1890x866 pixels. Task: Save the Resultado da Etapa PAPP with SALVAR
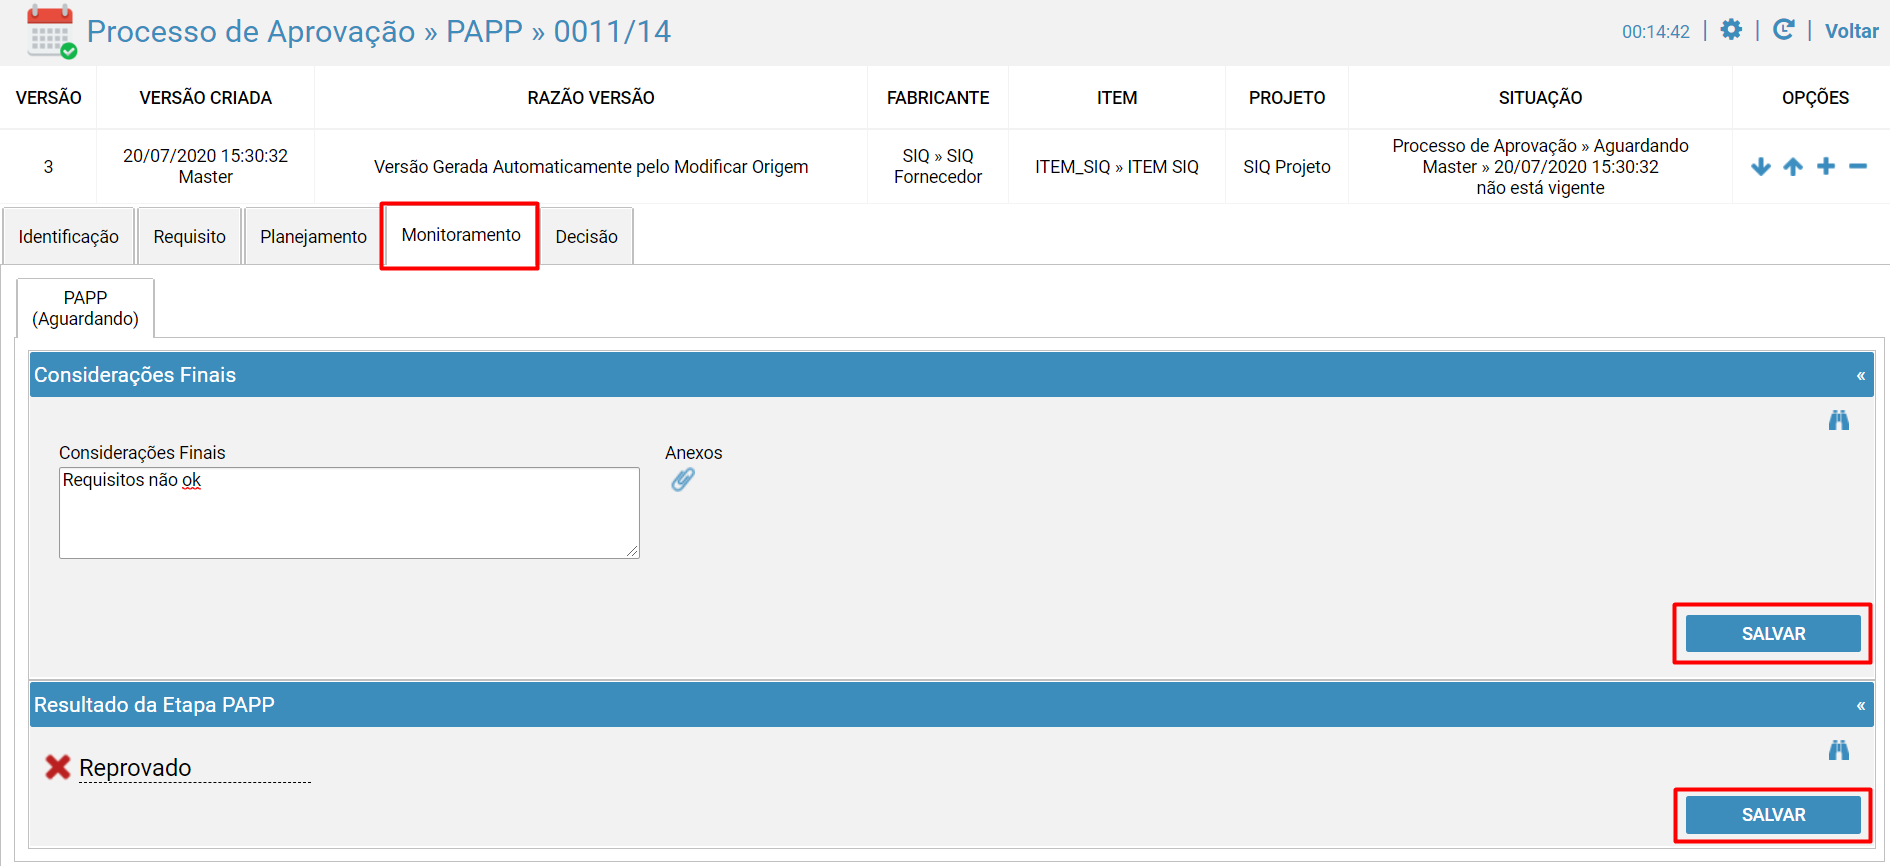coord(1773,815)
